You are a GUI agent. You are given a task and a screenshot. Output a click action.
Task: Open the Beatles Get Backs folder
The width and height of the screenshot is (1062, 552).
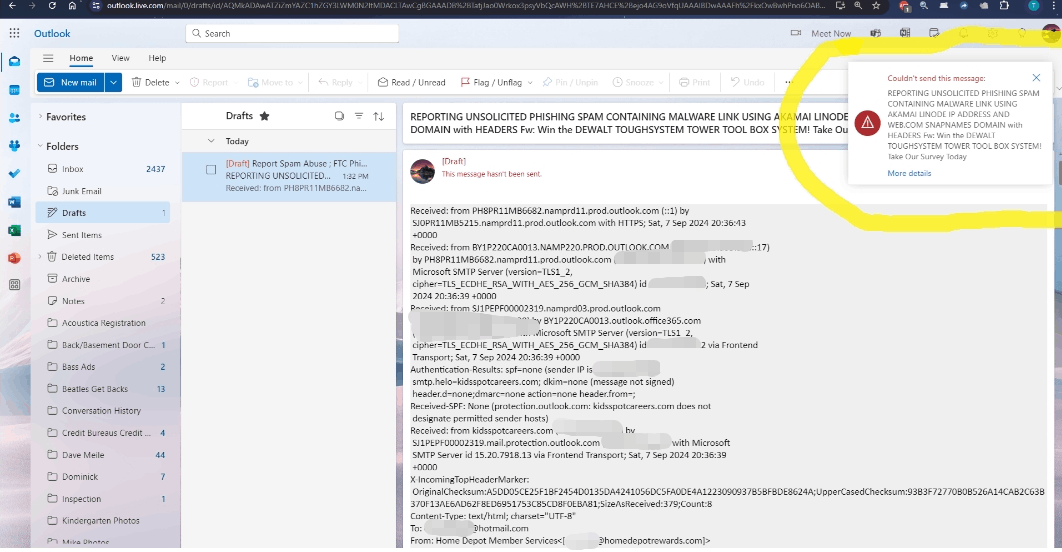tap(102, 389)
